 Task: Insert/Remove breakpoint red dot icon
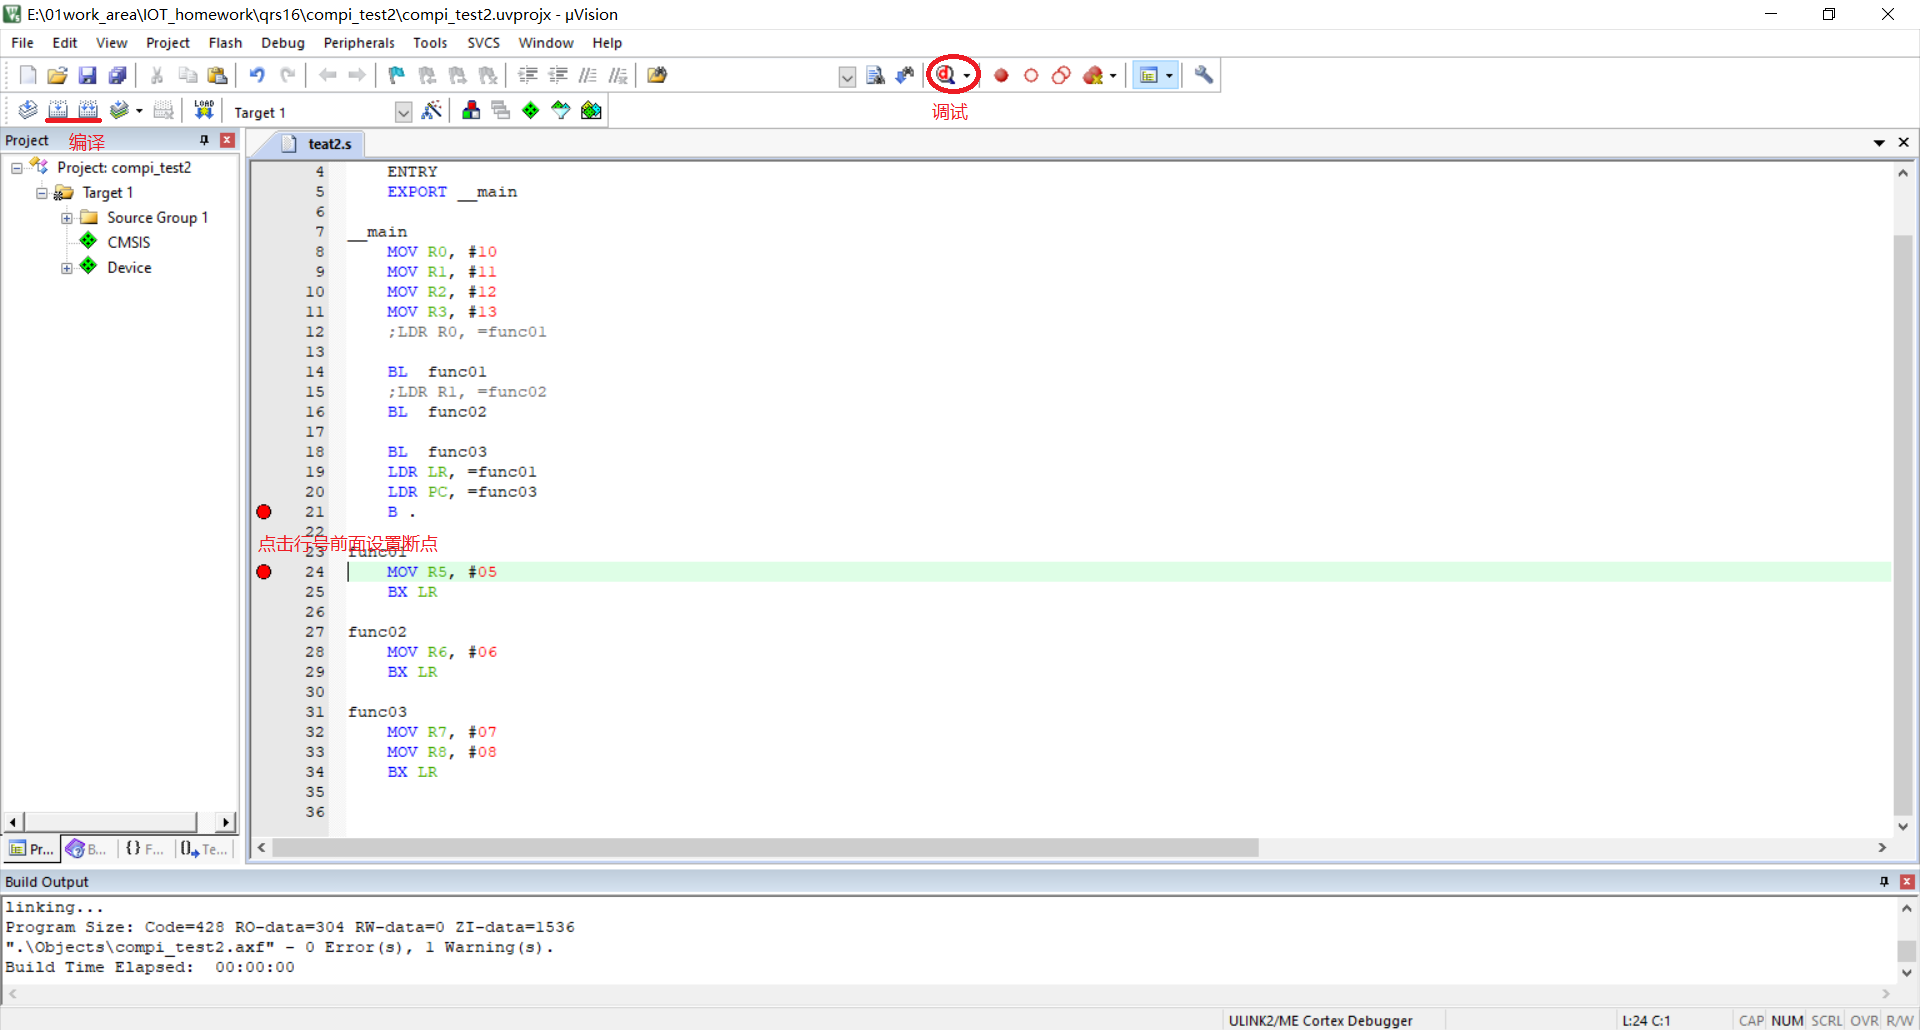(x=1001, y=75)
